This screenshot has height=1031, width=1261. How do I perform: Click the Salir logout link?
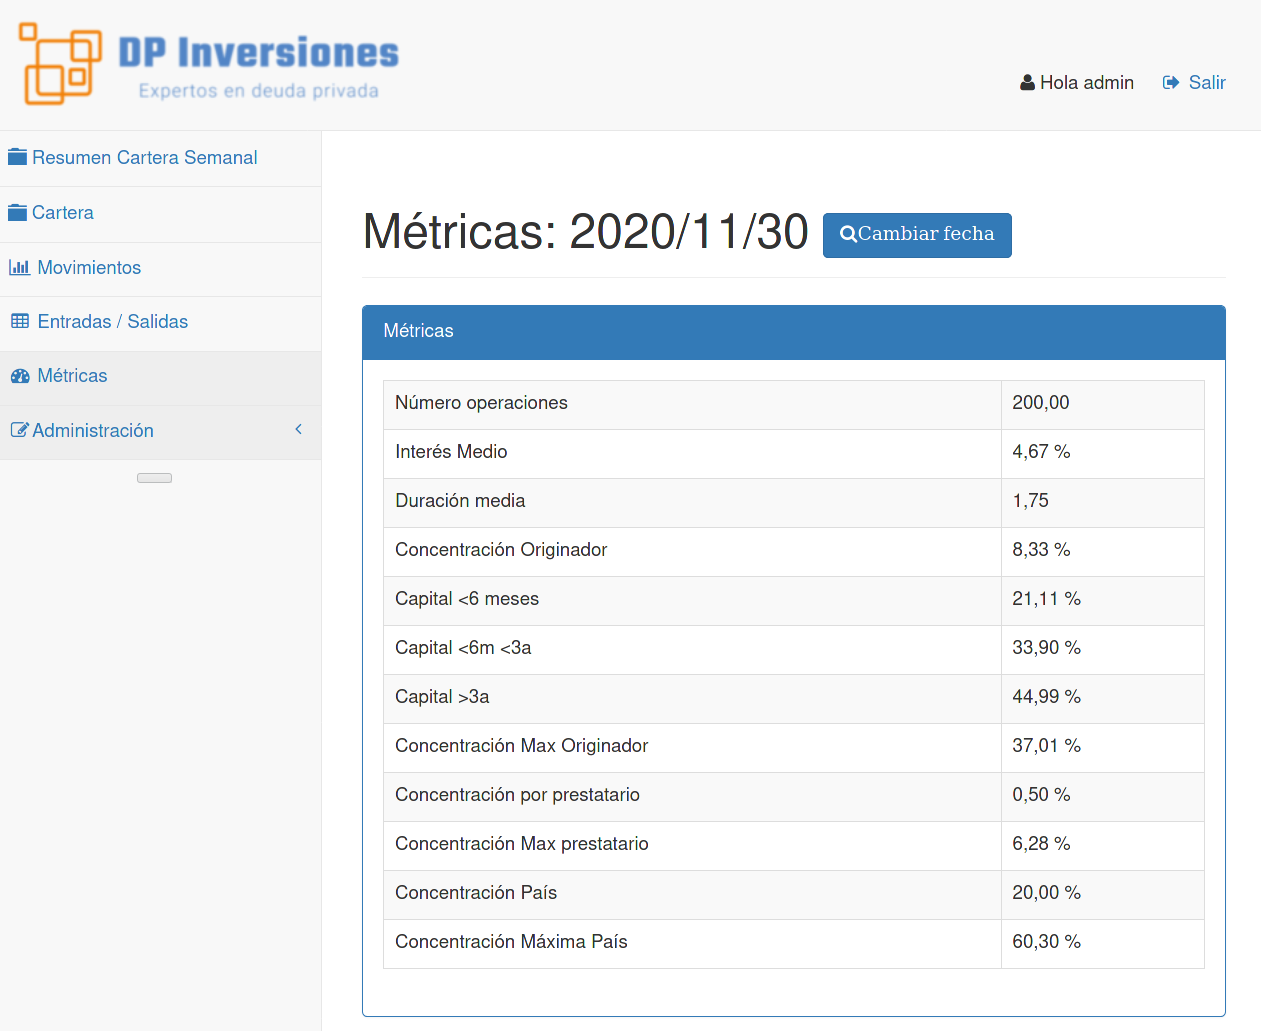1206,83
